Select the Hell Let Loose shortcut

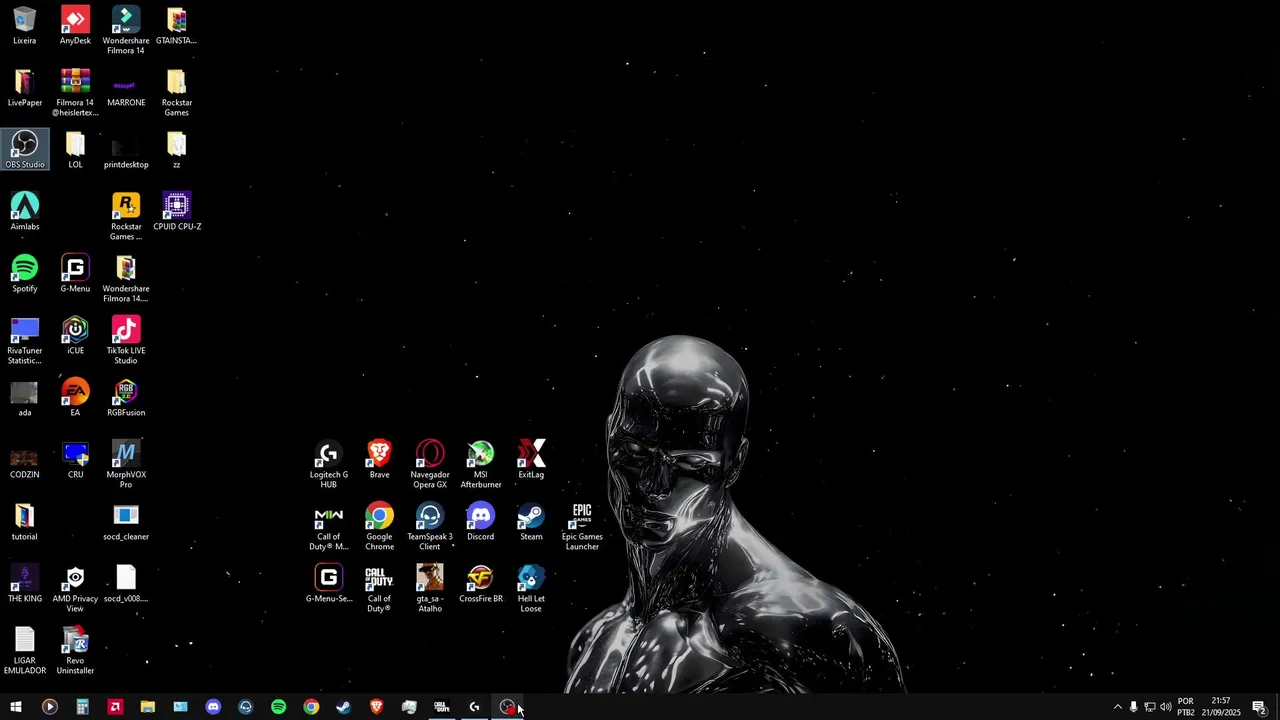tap(531, 589)
